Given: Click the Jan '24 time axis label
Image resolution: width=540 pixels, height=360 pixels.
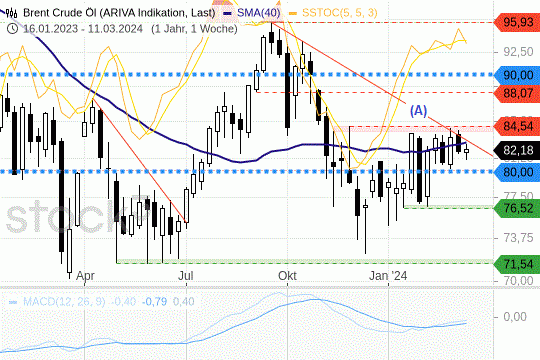Looking at the screenshot, I should click(388, 276).
